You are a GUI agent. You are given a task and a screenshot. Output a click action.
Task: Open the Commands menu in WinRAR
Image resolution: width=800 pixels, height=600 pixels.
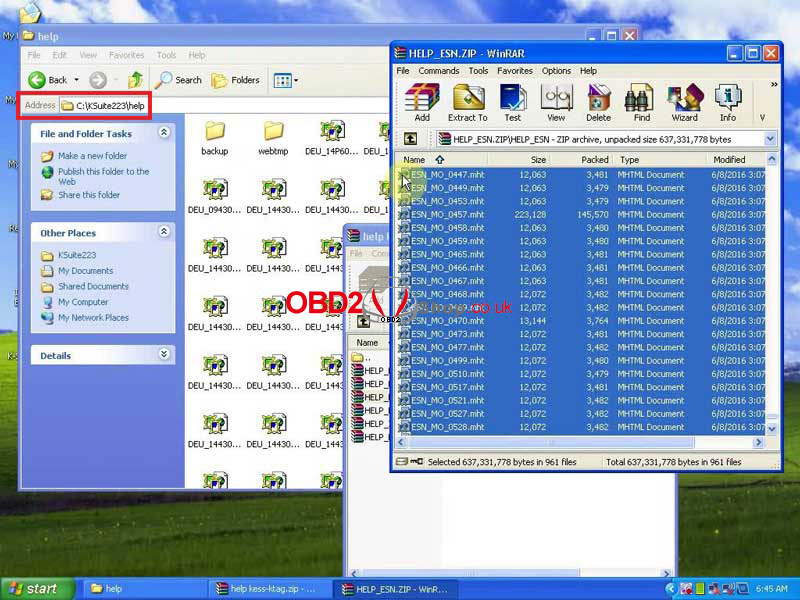point(439,71)
